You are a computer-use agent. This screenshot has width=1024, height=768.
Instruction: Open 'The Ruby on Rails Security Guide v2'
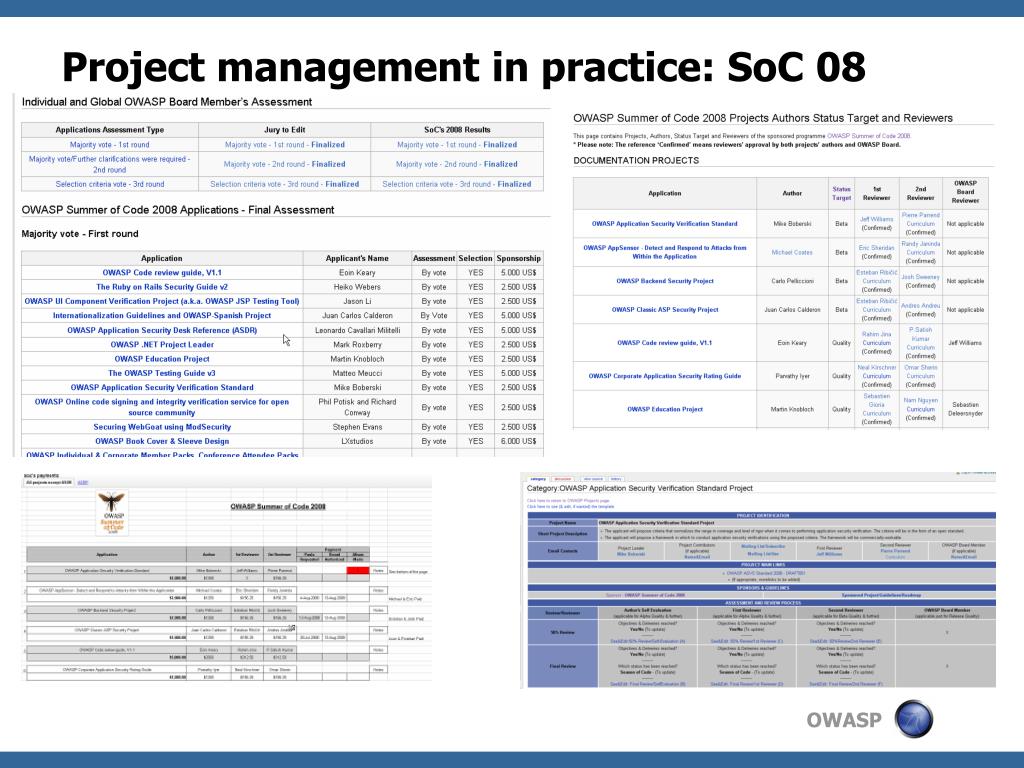click(x=162, y=287)
